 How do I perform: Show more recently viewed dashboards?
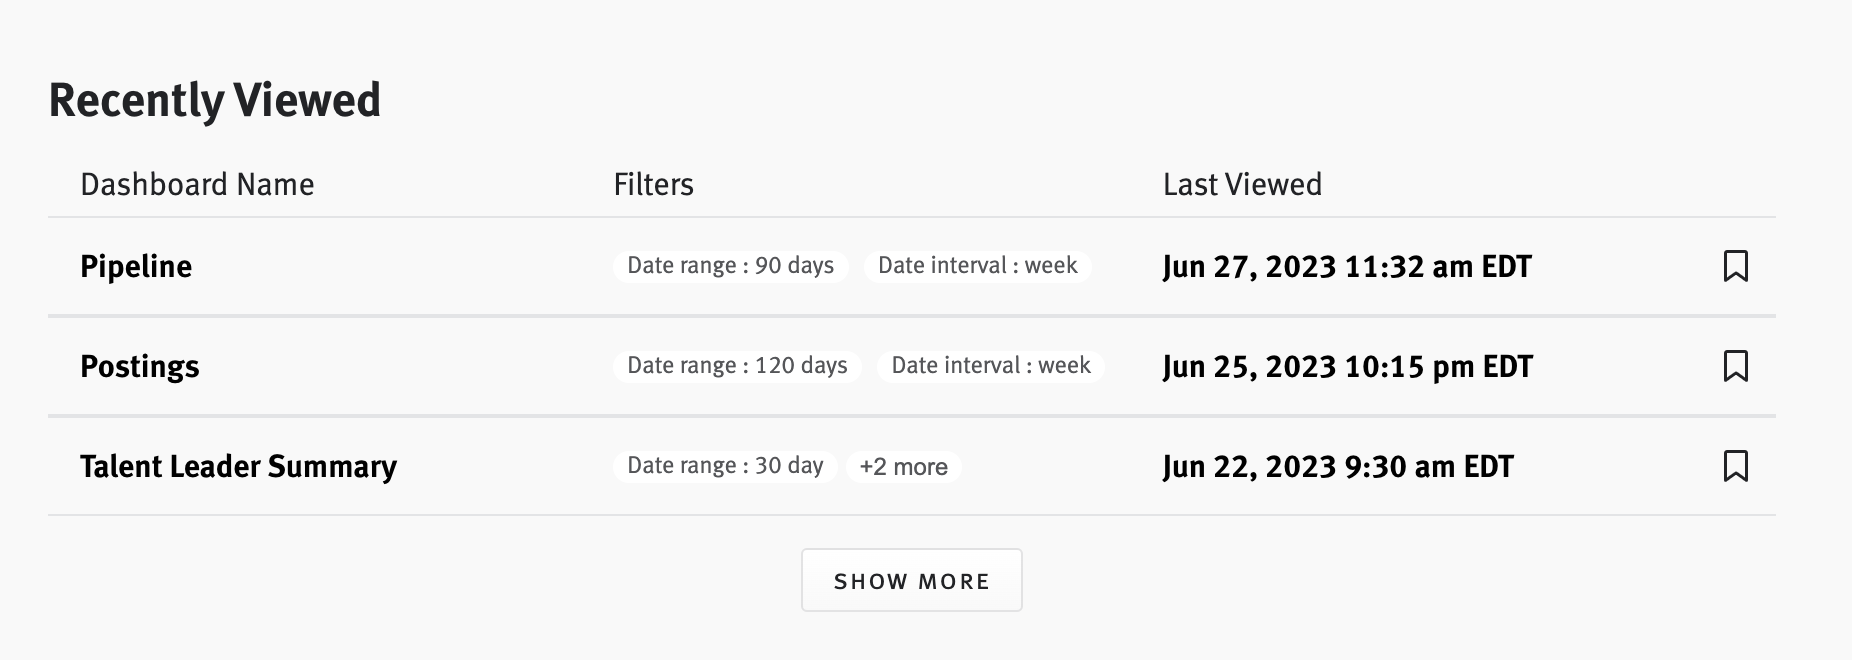(911, 580)
